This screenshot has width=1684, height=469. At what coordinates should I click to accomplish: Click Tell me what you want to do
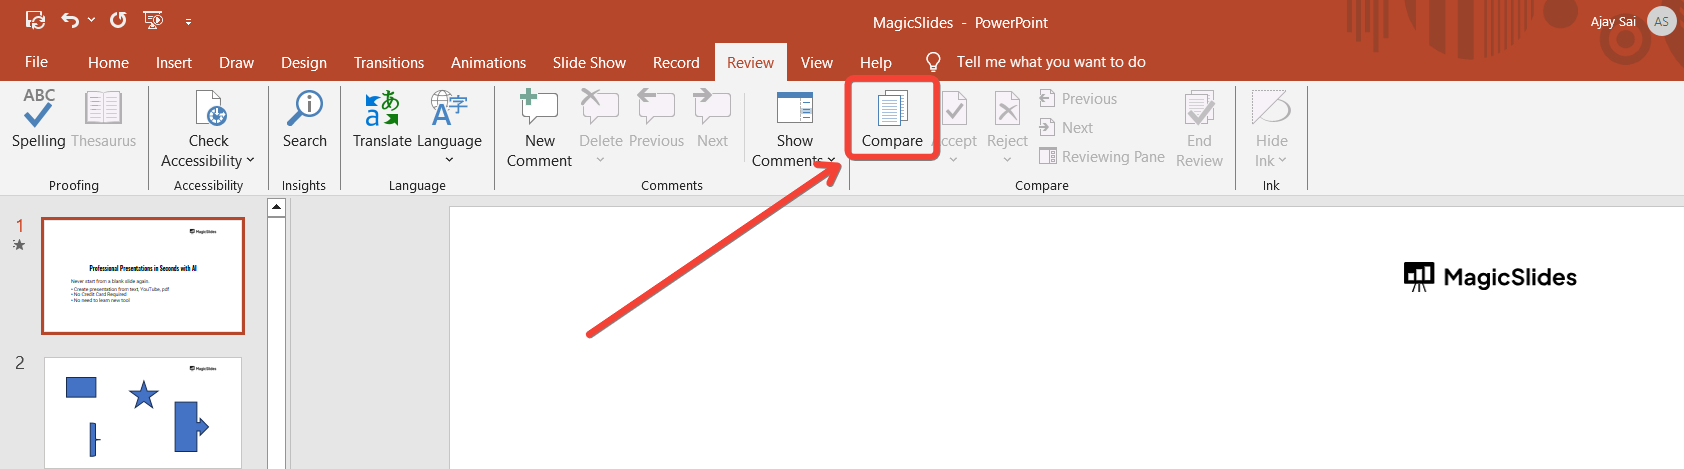tap(1051, 62)
